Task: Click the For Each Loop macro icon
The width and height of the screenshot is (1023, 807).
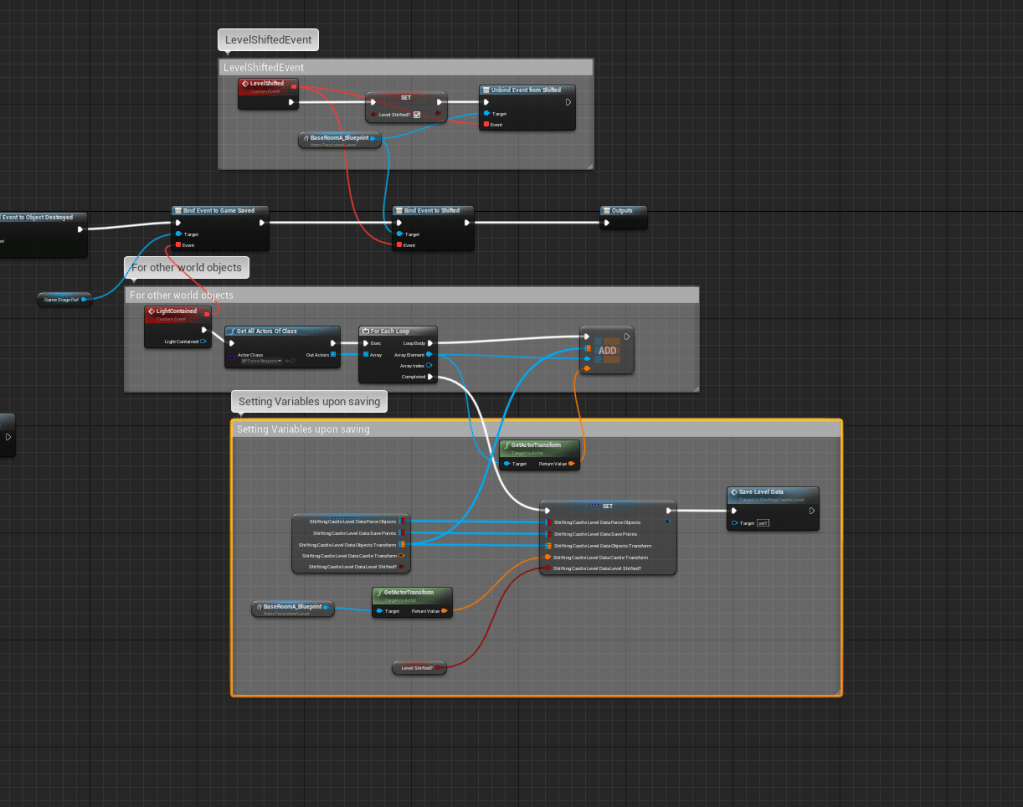Action: [x=365, y=331]
